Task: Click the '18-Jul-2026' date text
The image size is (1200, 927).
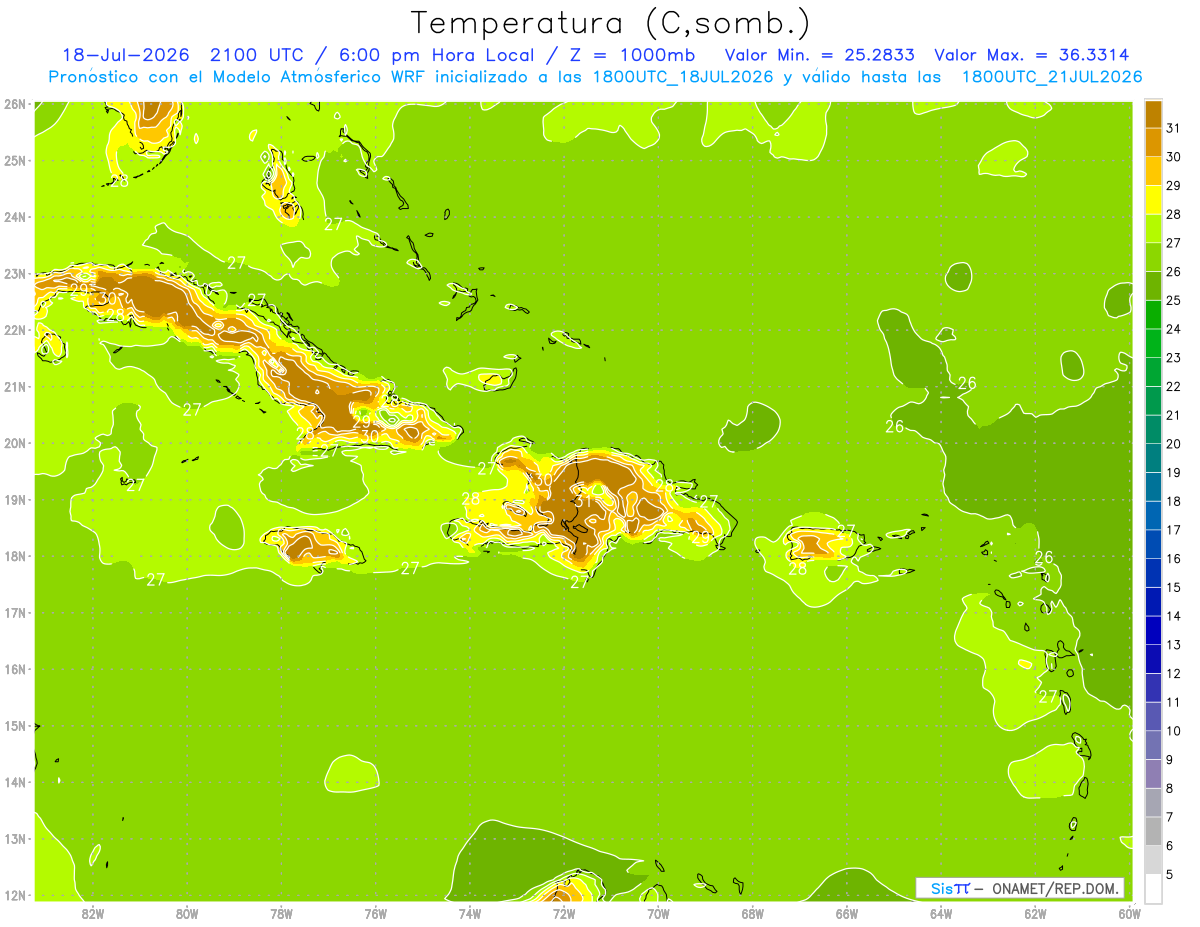Action: click(x=126, y=55)
